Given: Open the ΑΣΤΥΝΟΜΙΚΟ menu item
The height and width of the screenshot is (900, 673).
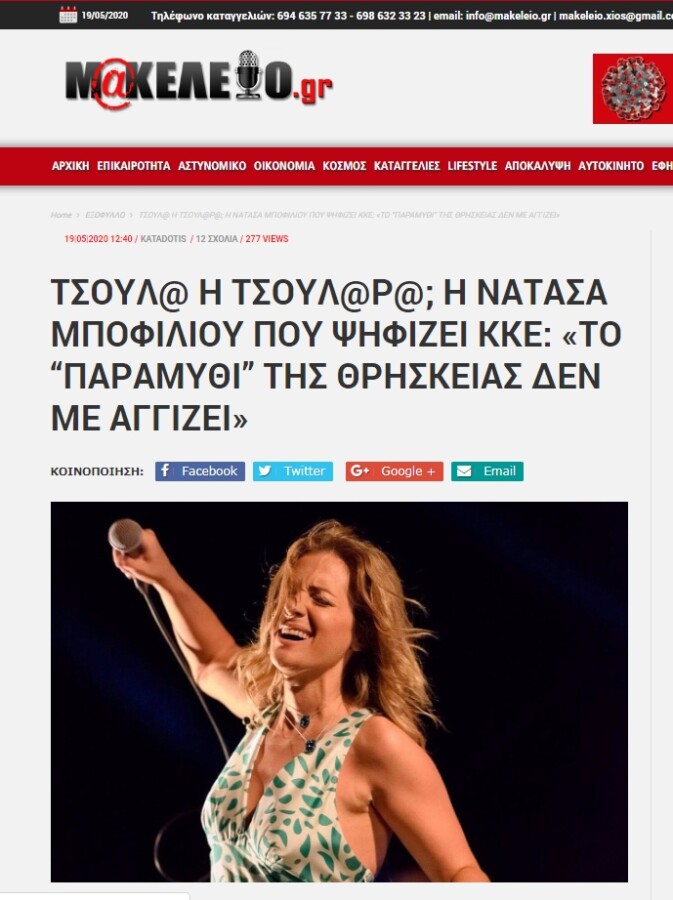Looking at the screenshot, I should (x=212, y=166).
